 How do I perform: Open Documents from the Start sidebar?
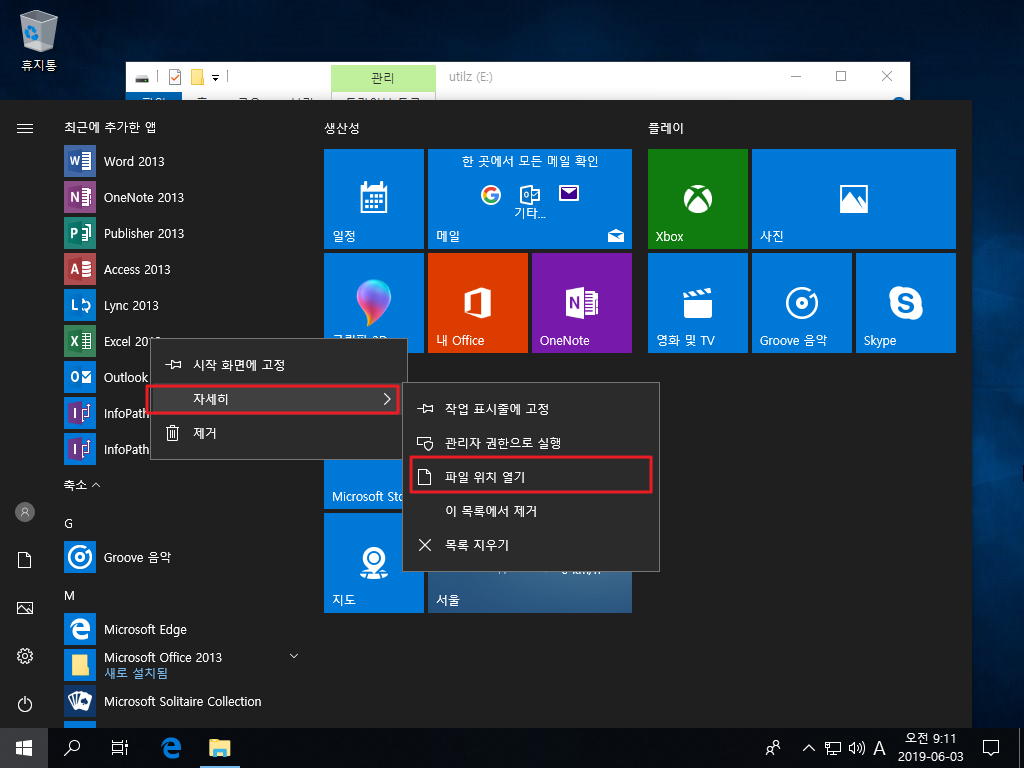[x=25, y=560]
